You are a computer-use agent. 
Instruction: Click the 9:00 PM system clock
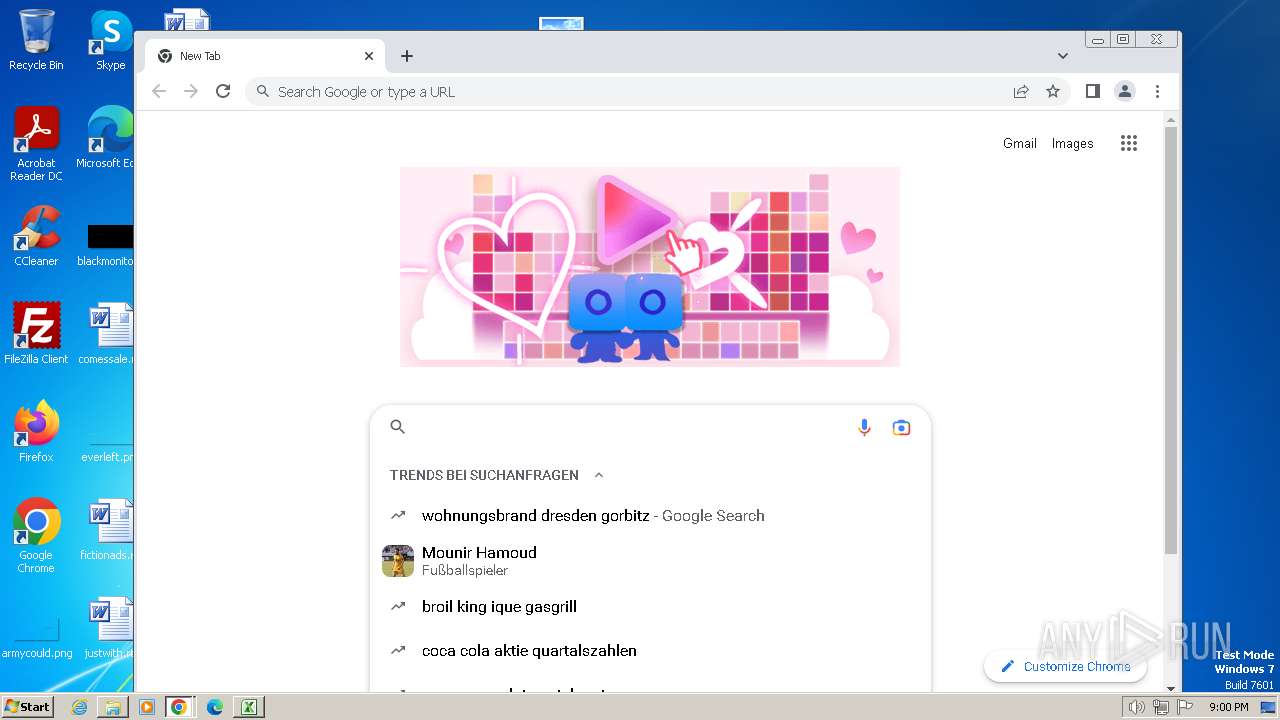1228,707
